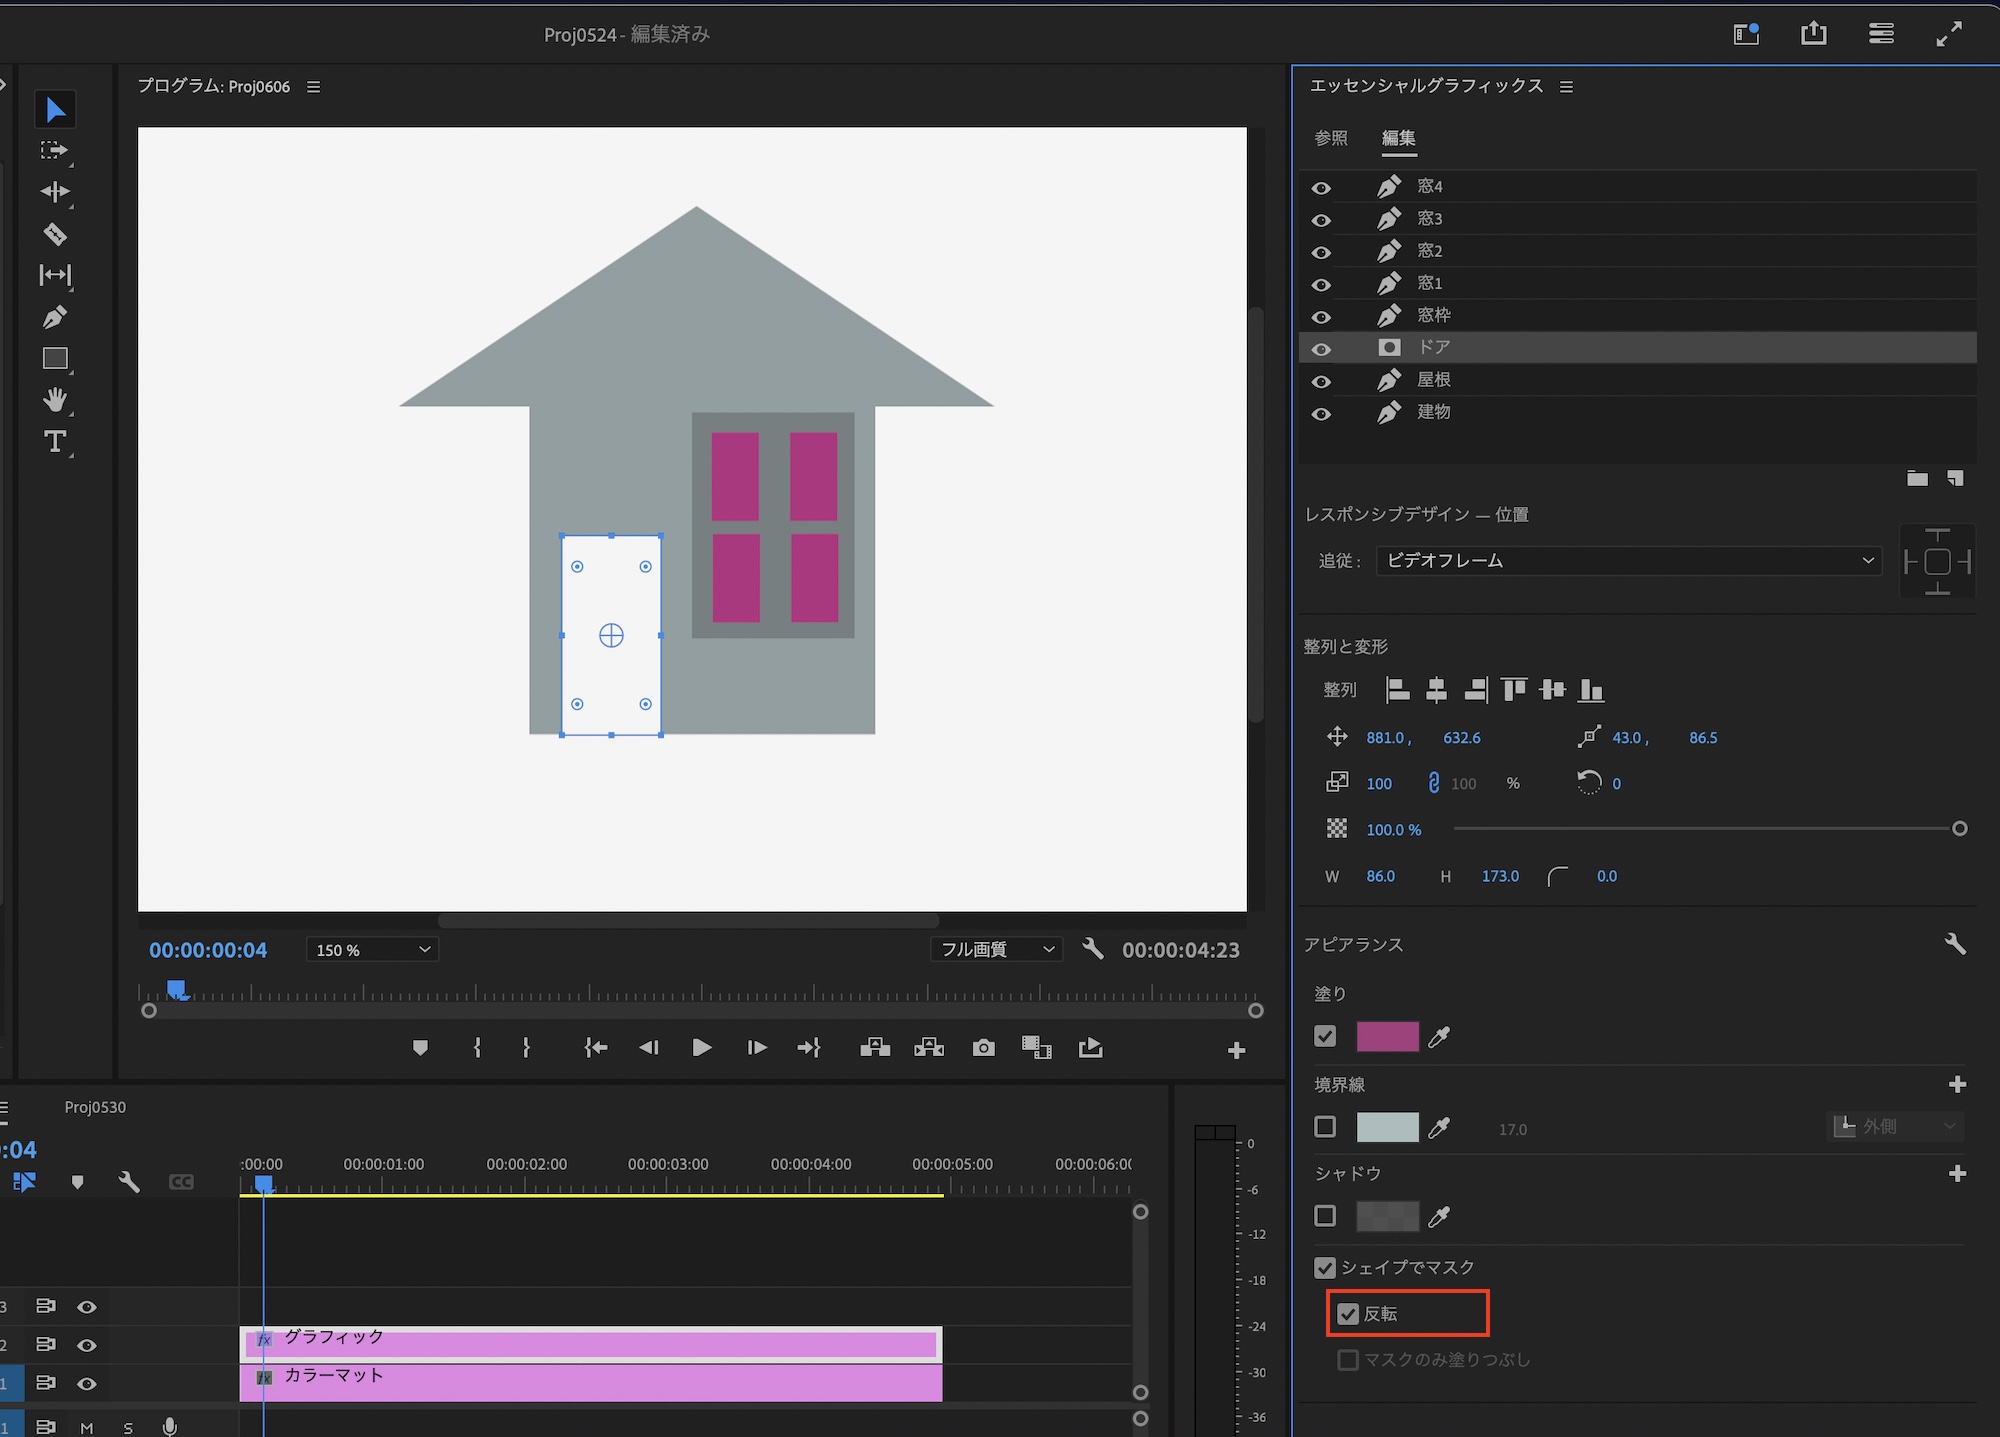Hide the 屋根 layer visibility eye
Image resolution: width=2000 pixels, height=1437 pixels.
[x=1321, y=381]
